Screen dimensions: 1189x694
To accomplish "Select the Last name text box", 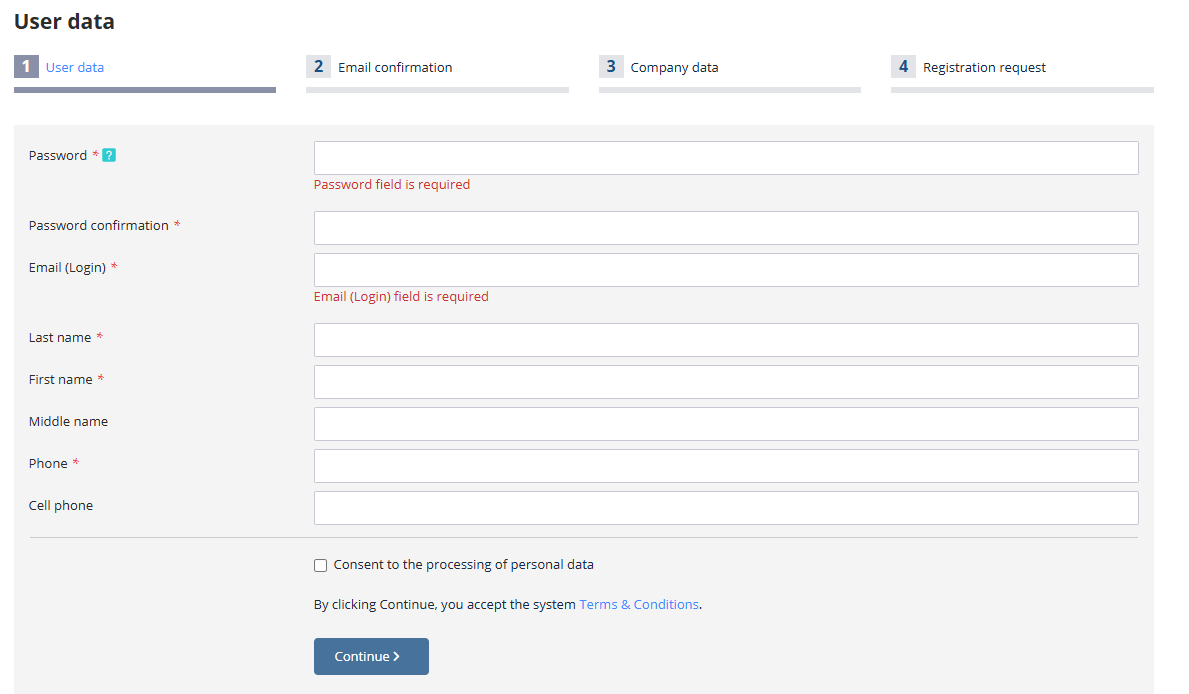I will (x=726, y=340).
